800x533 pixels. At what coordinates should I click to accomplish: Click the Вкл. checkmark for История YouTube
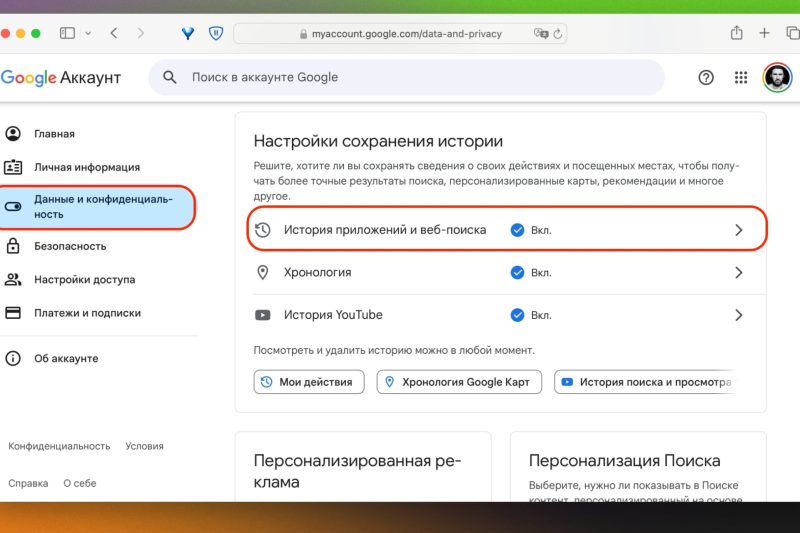click(x=517, y=315)
